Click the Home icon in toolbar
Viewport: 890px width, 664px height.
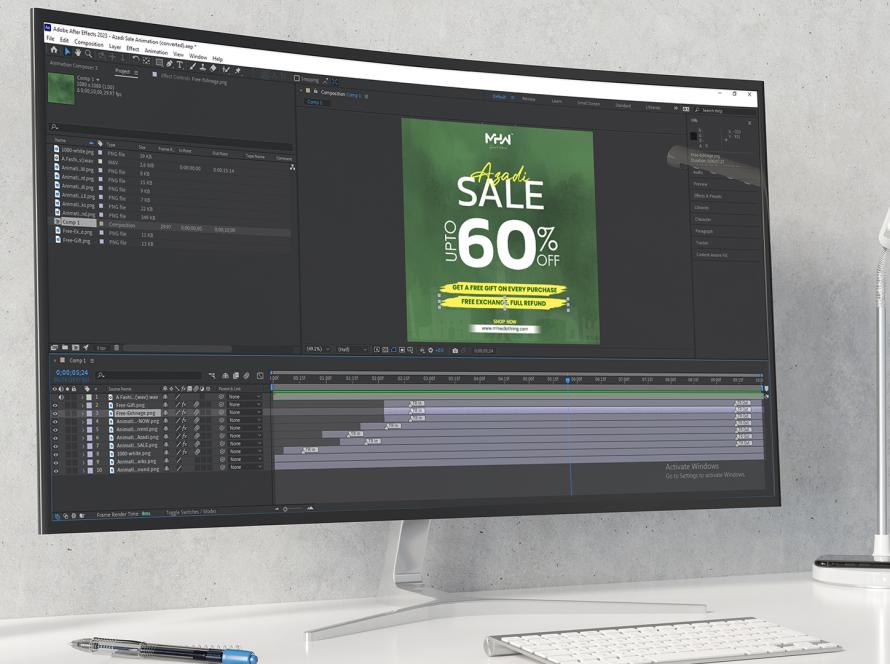[54, 50]
